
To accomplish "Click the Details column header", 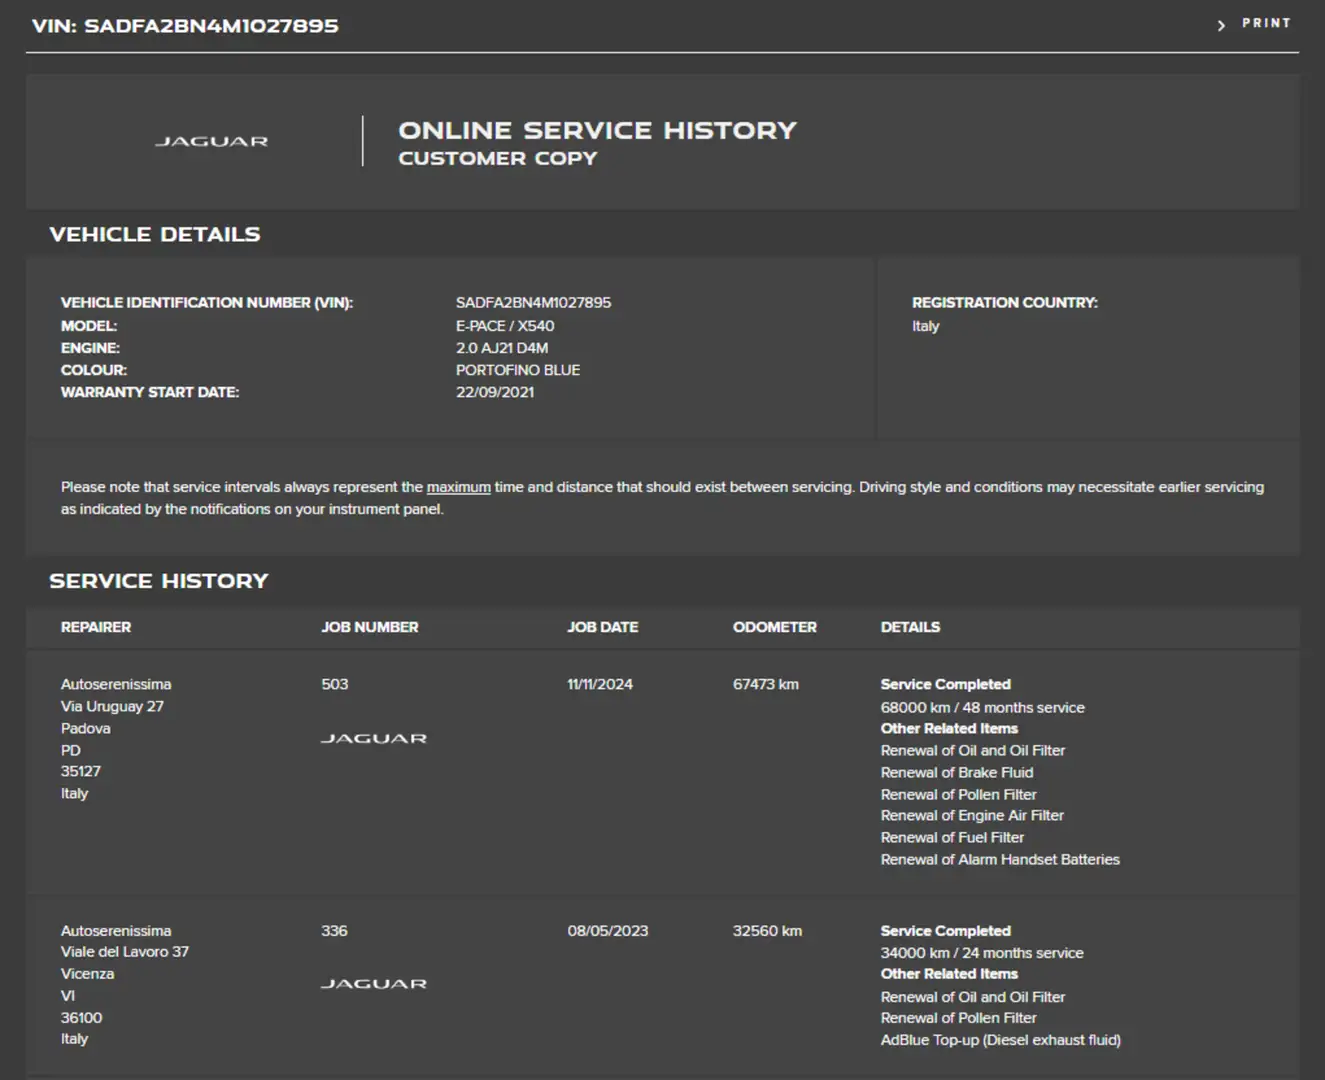I will [x=910, y=627].
